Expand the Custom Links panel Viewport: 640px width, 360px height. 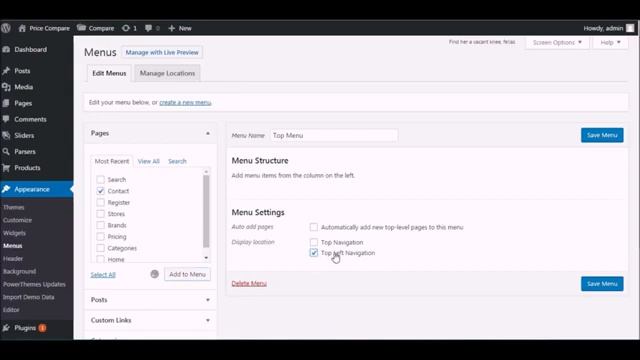click(x=208, y=320)
